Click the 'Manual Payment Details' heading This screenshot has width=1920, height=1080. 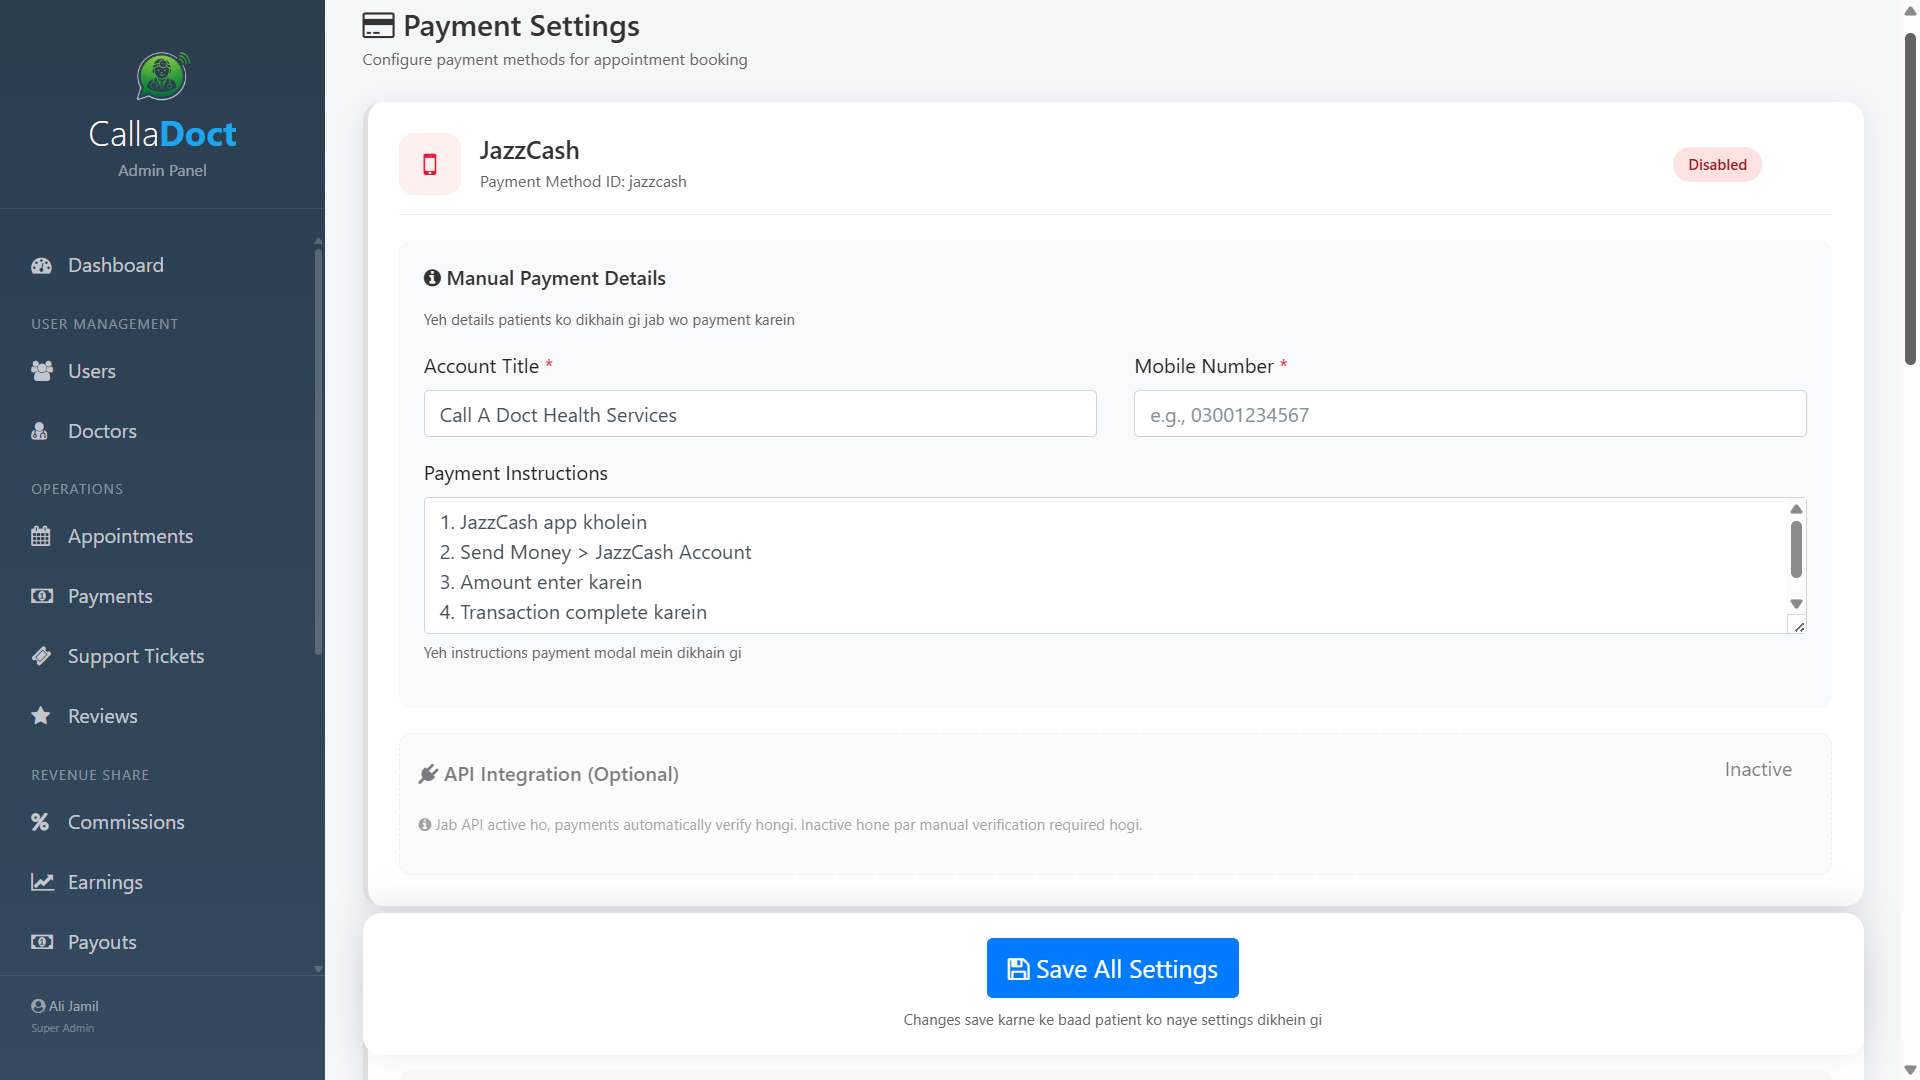pos(556,278)
